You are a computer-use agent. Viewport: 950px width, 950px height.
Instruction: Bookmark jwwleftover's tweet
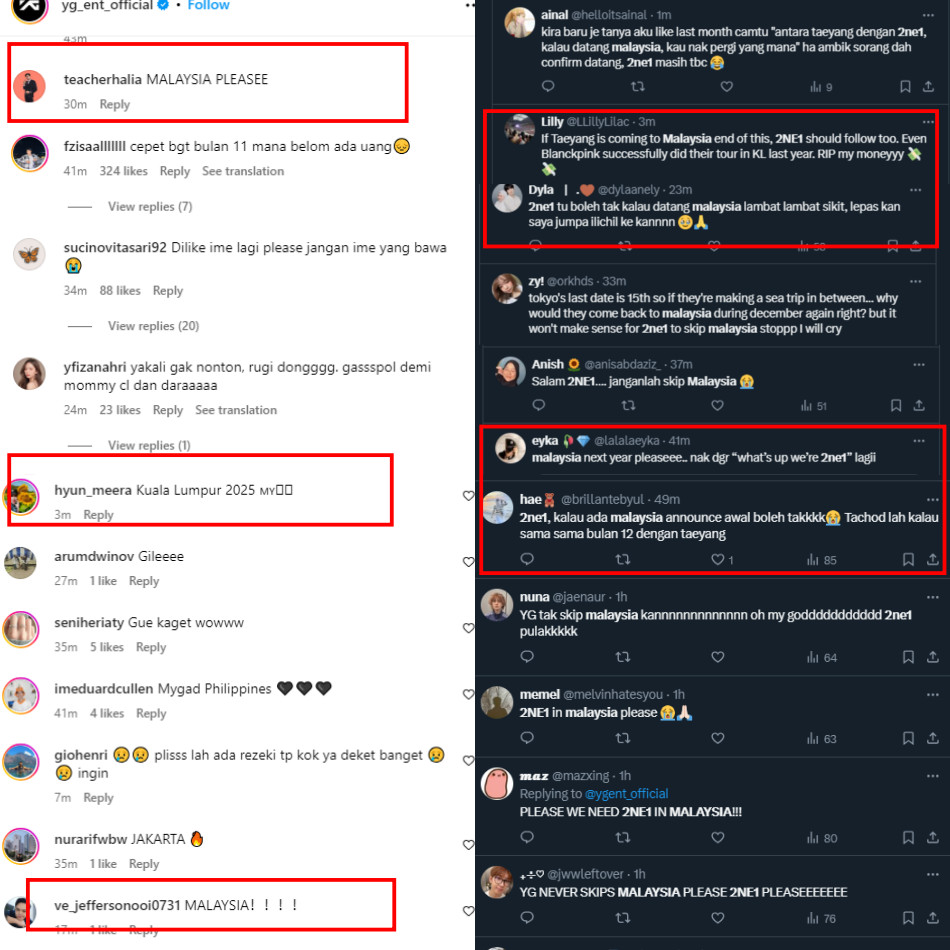(908, 918)
